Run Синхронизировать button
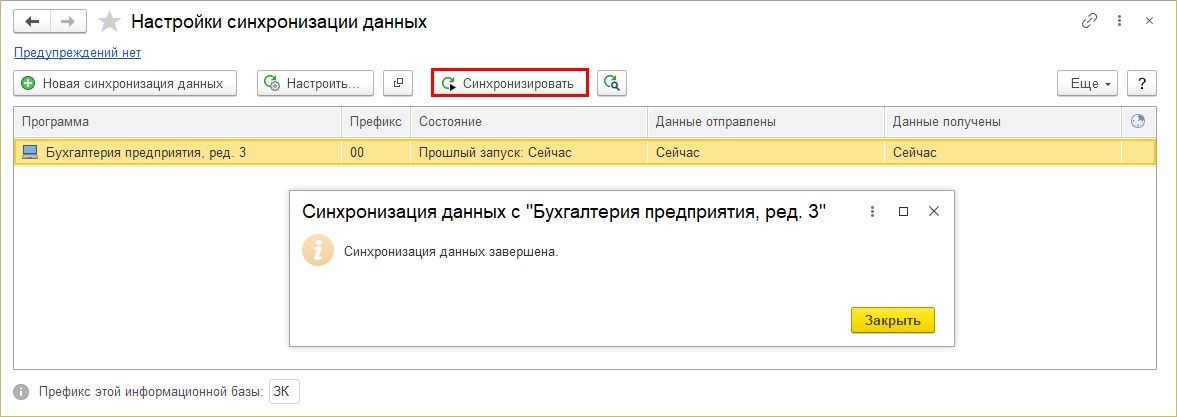 [510, 83]
